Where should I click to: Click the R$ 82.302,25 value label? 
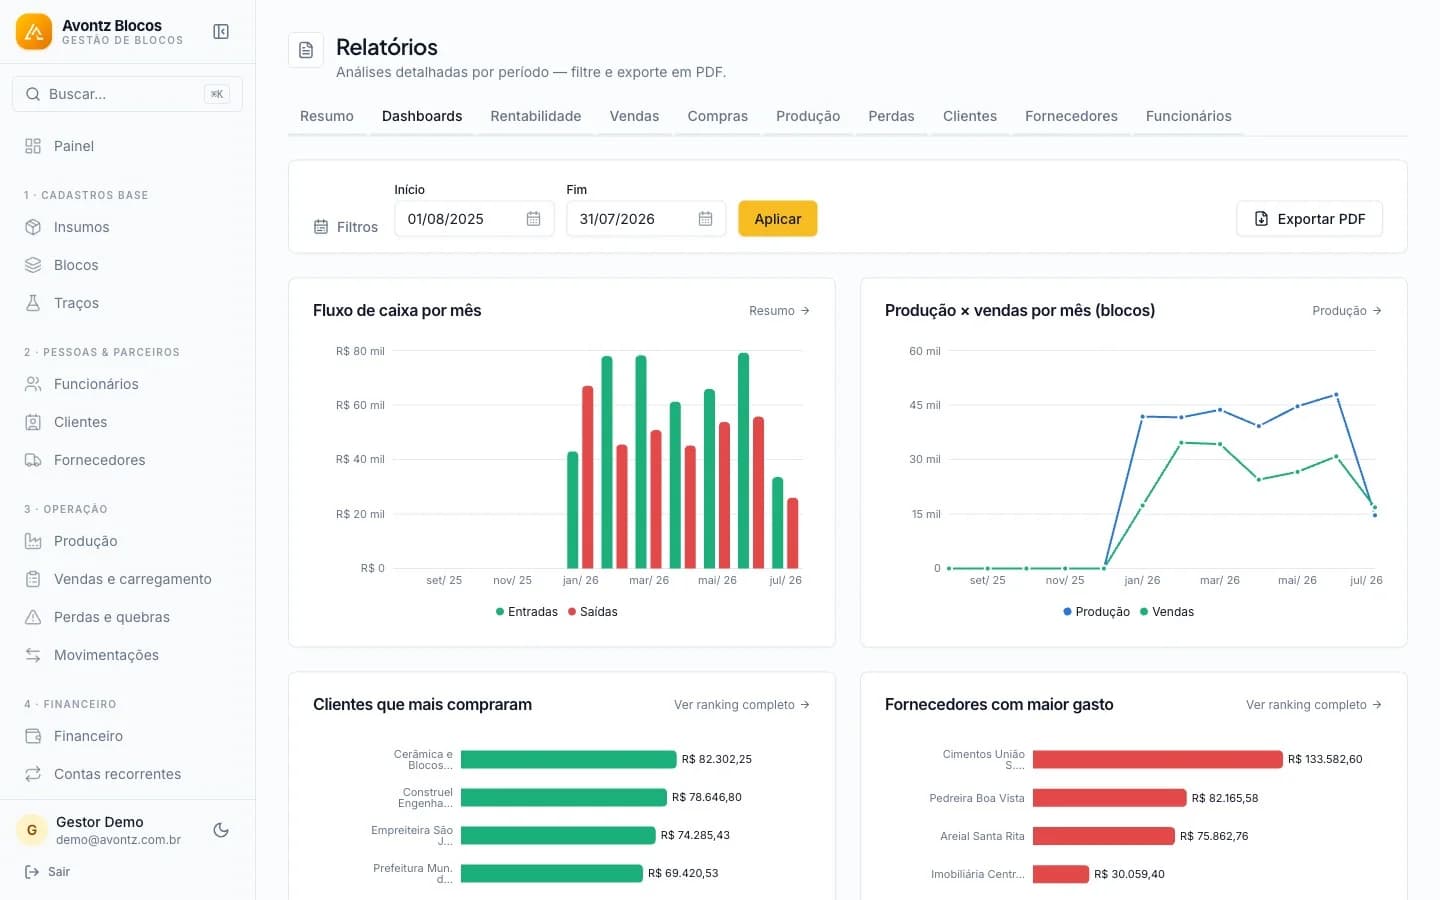pyautogui.click(x=717, y=759)
